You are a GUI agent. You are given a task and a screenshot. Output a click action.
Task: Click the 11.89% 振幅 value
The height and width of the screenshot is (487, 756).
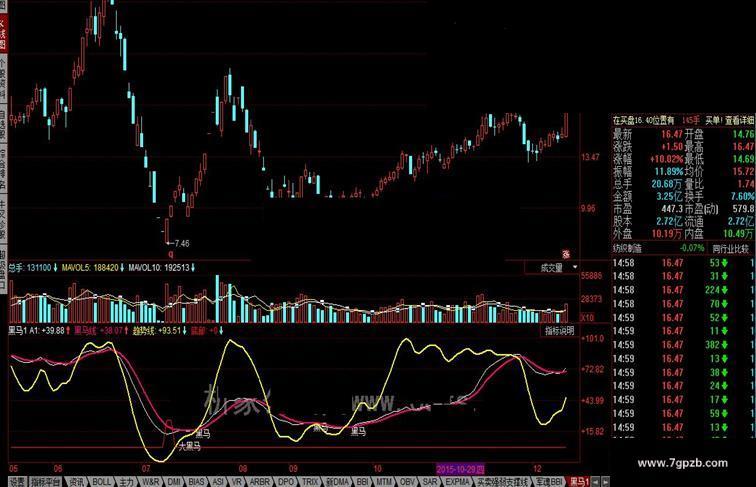click(669, 172)
